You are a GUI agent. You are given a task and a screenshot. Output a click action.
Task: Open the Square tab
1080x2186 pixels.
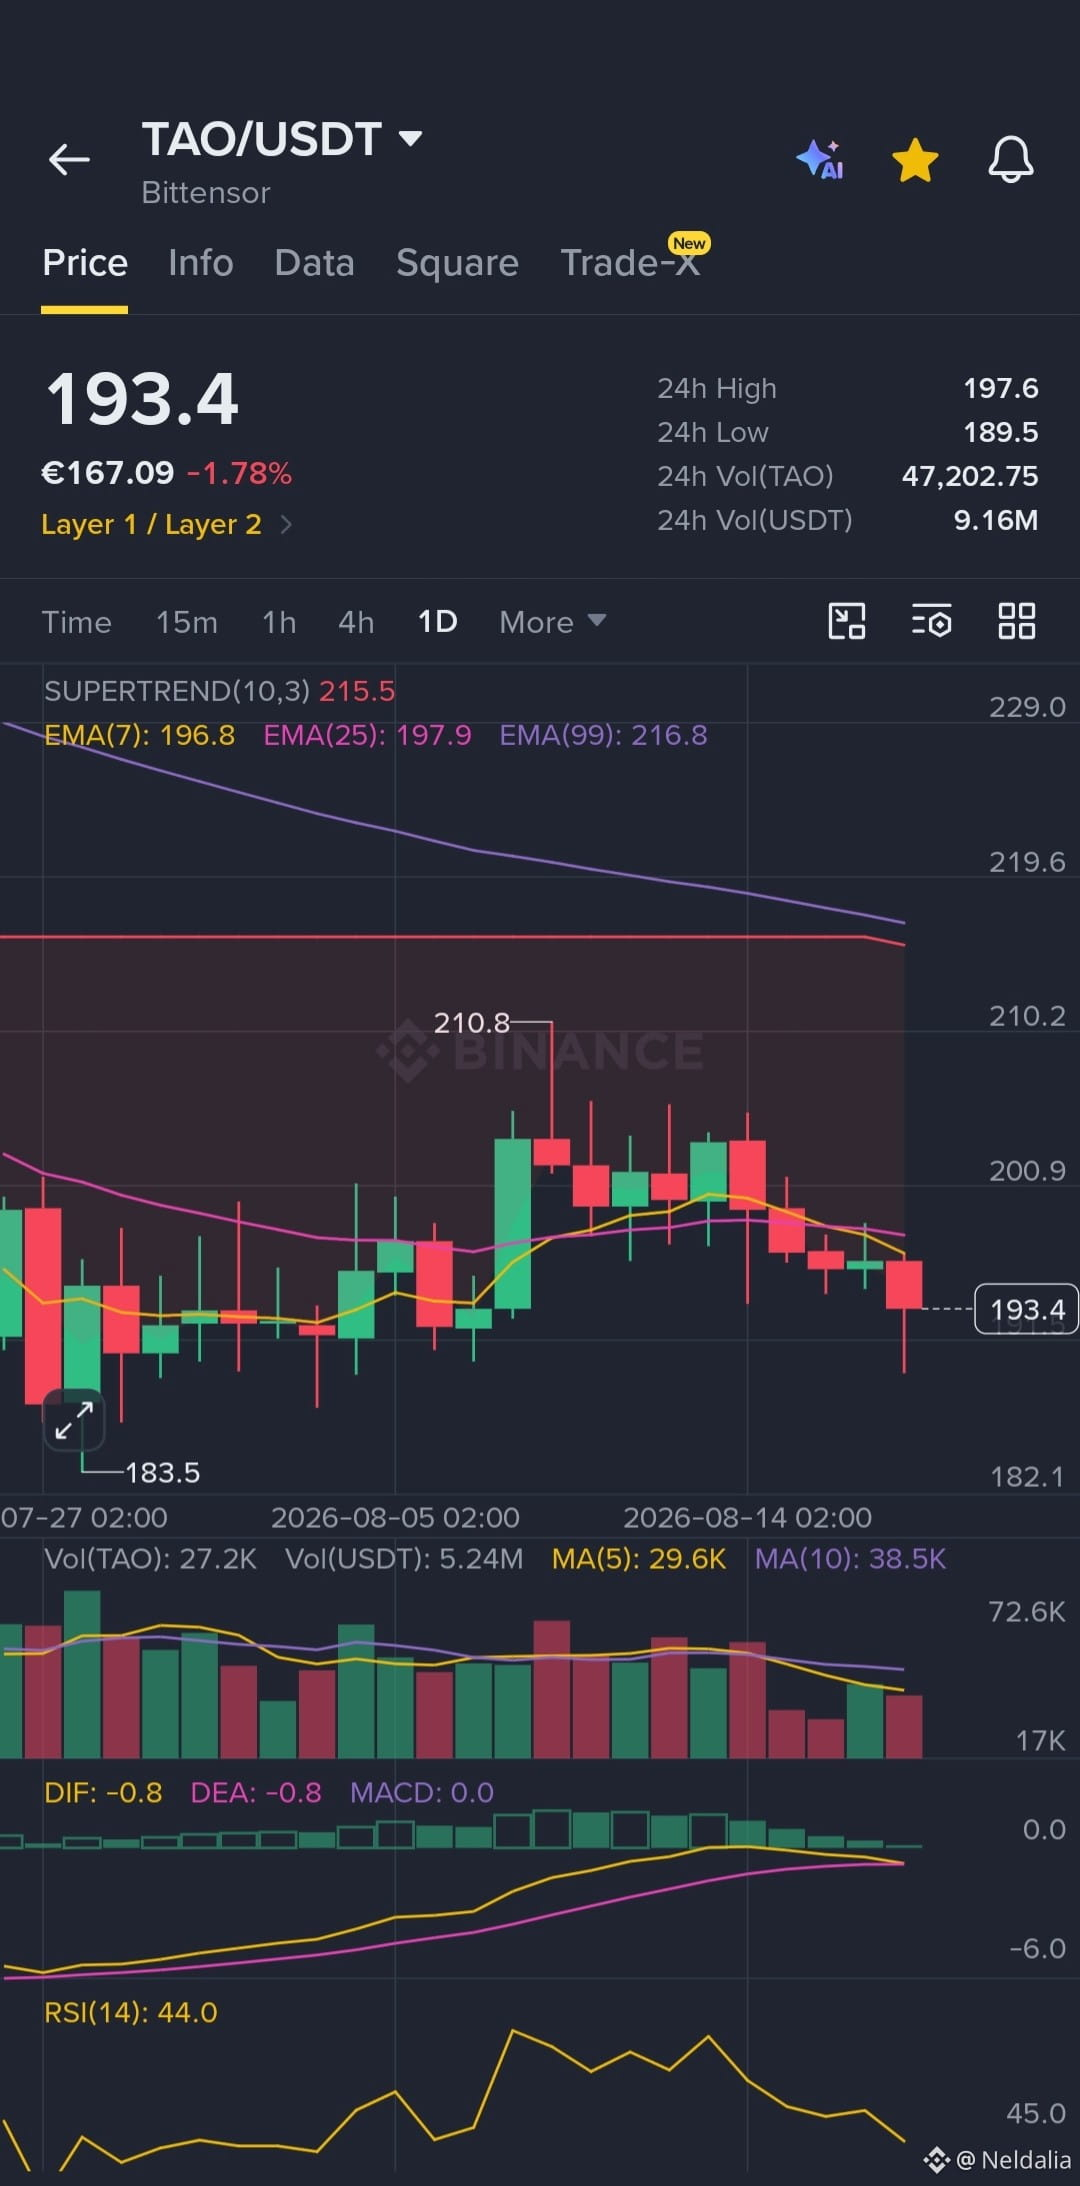[457, 263]
